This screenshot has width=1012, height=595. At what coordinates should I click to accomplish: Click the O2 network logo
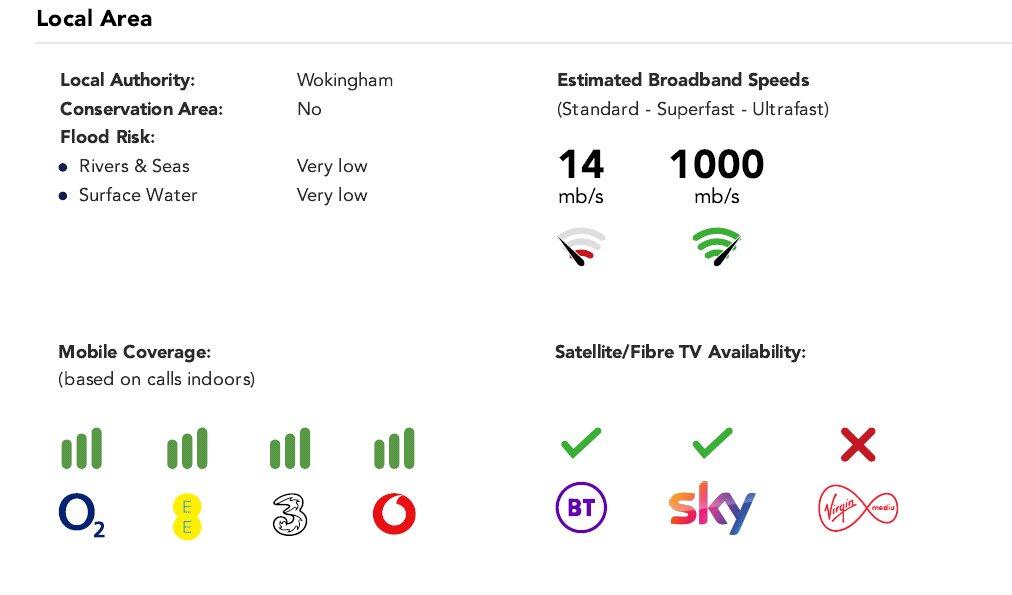click(x=81, y=515)
